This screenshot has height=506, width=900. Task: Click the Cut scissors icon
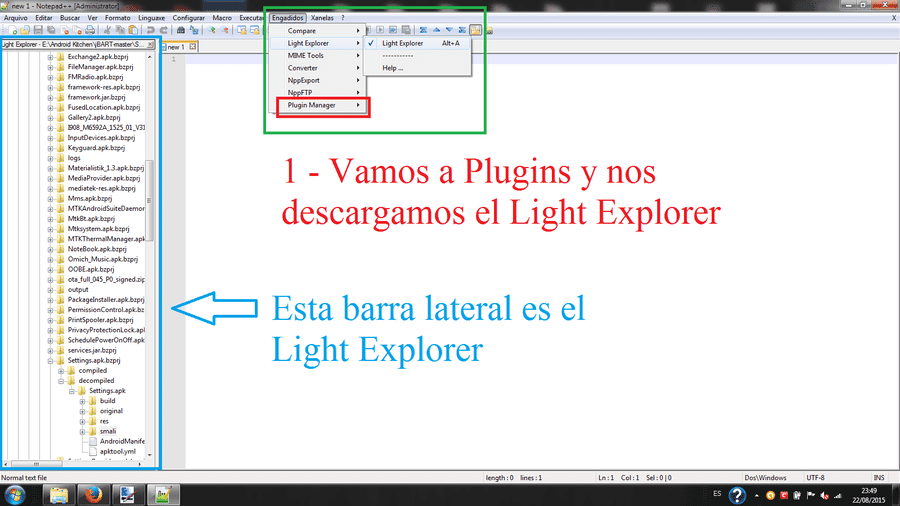107,30
